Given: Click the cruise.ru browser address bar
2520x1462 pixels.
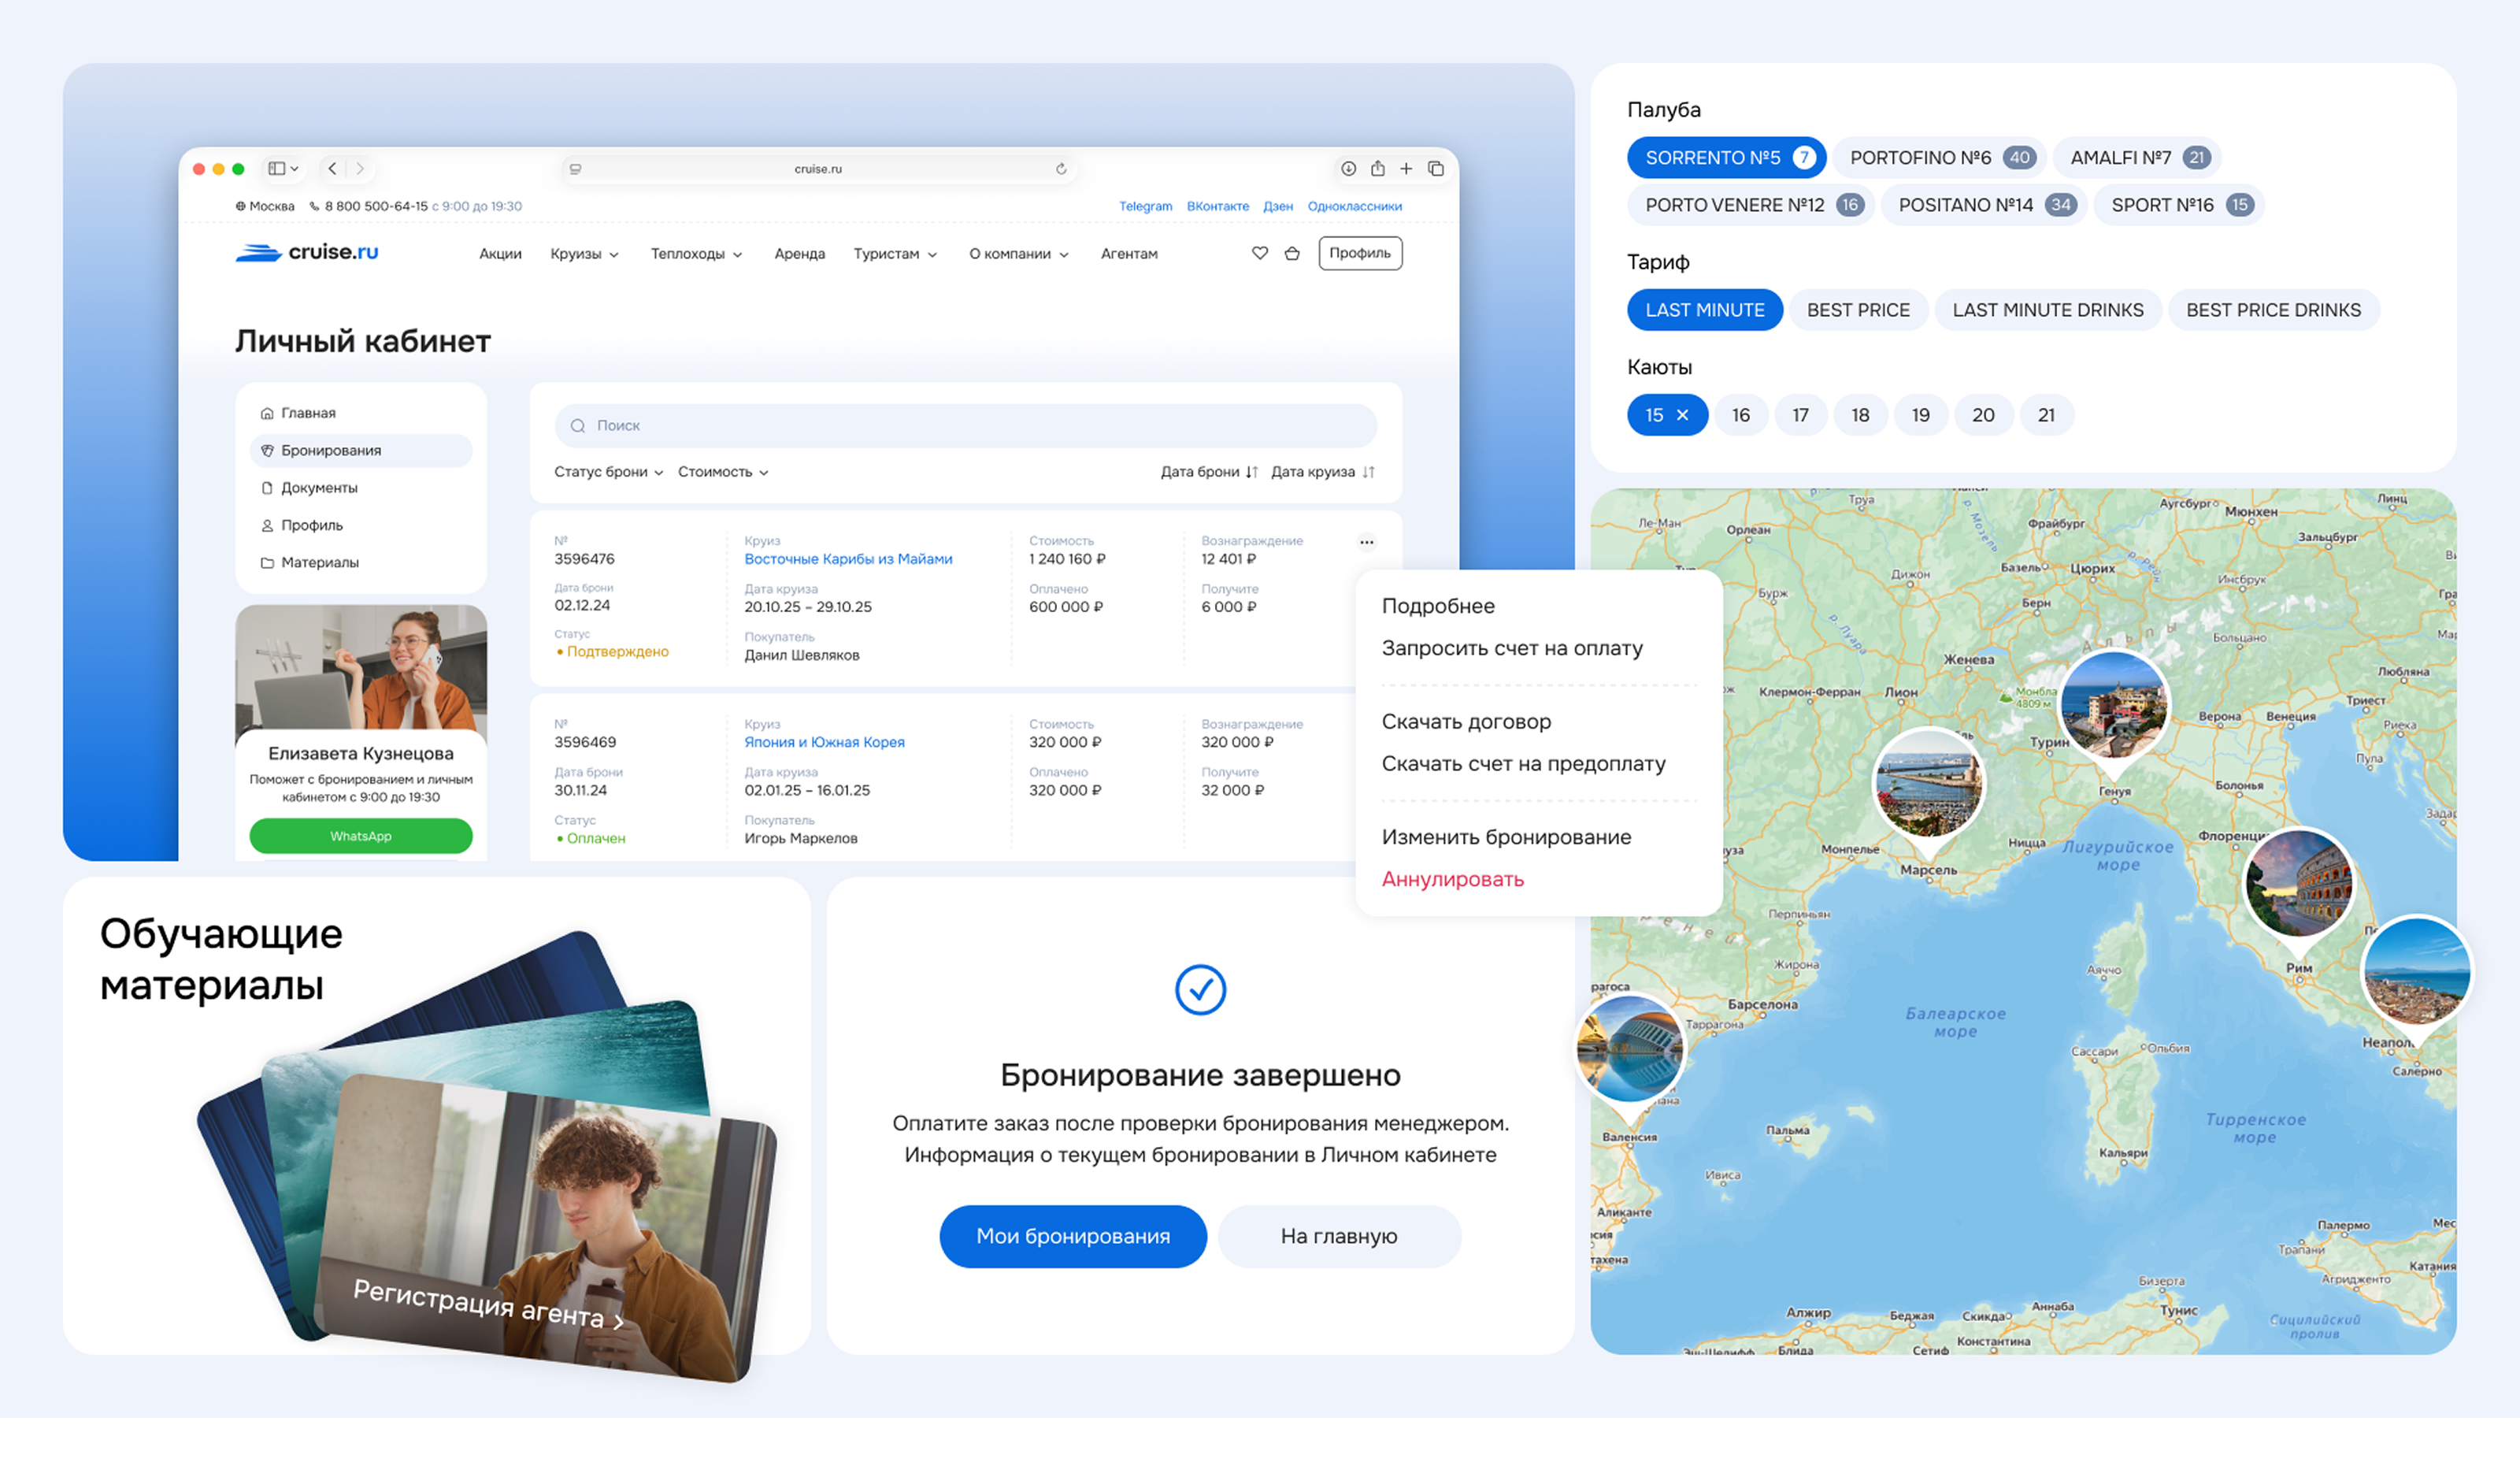Looking at the screenshot, I should (818, 169).
